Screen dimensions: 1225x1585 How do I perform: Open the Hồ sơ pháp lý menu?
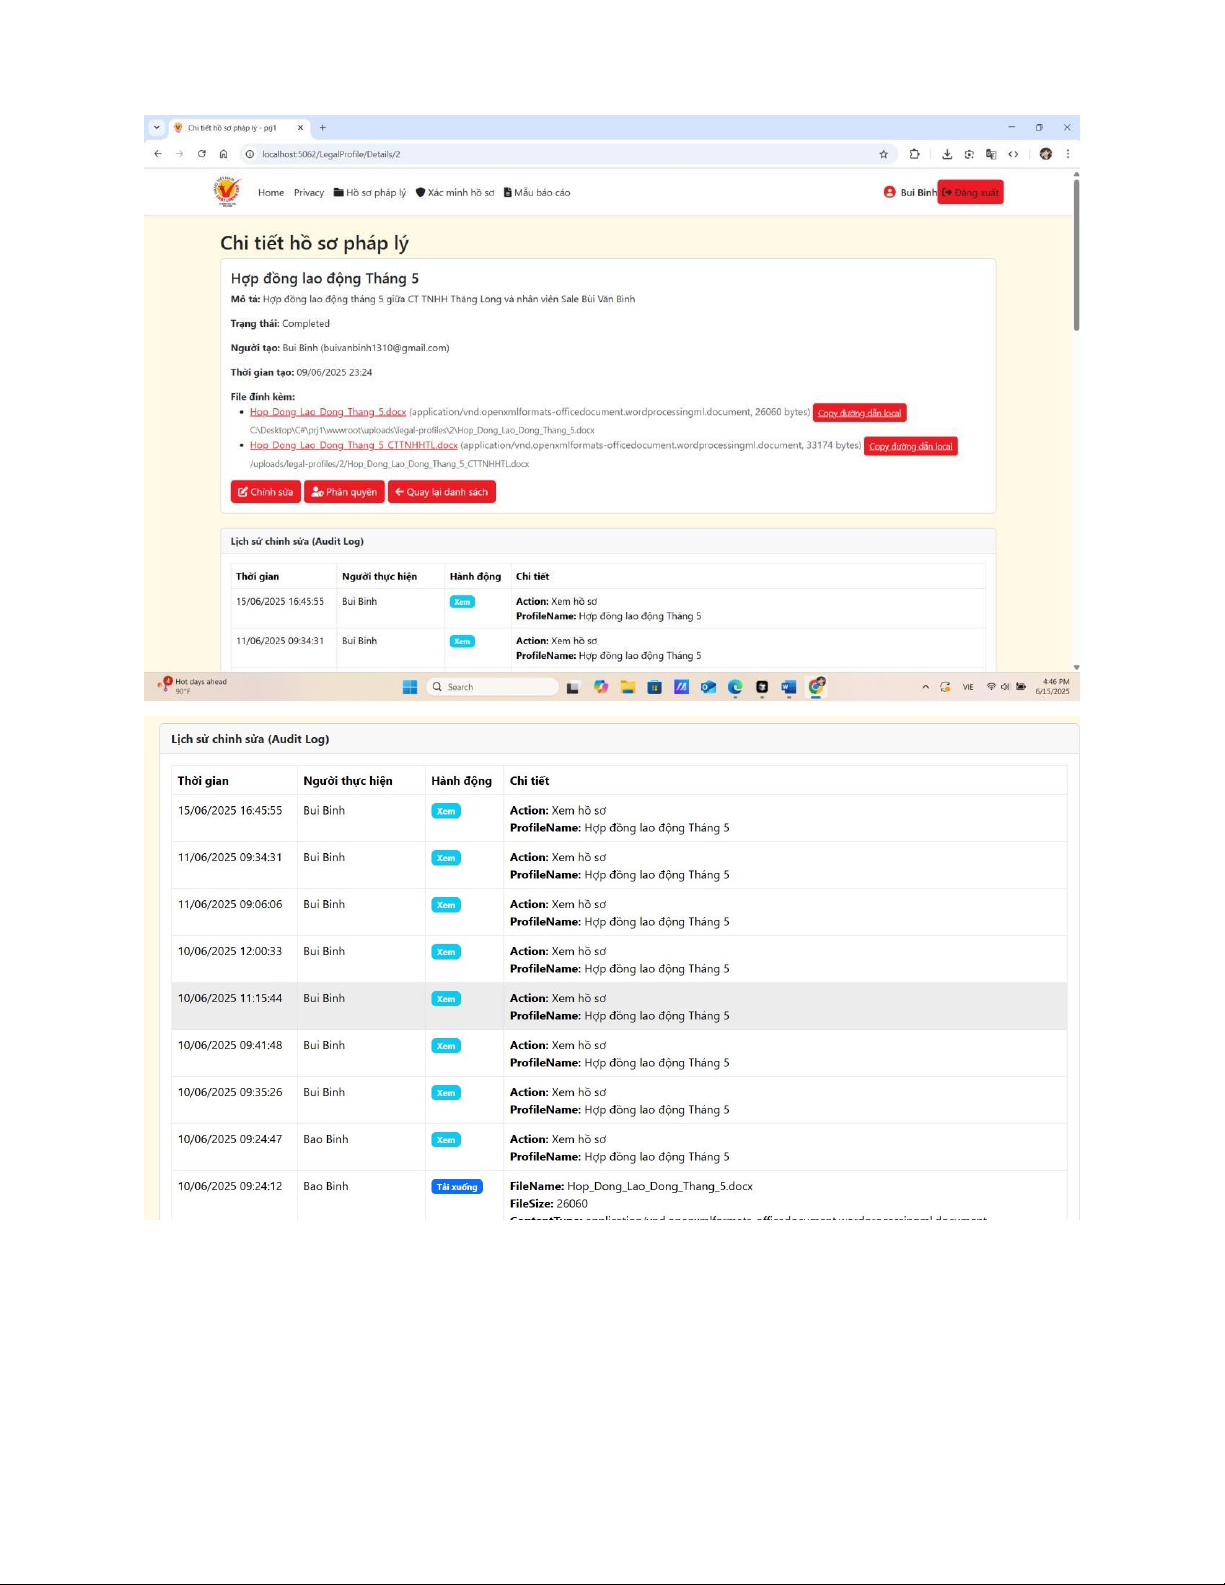click(370, 193)
